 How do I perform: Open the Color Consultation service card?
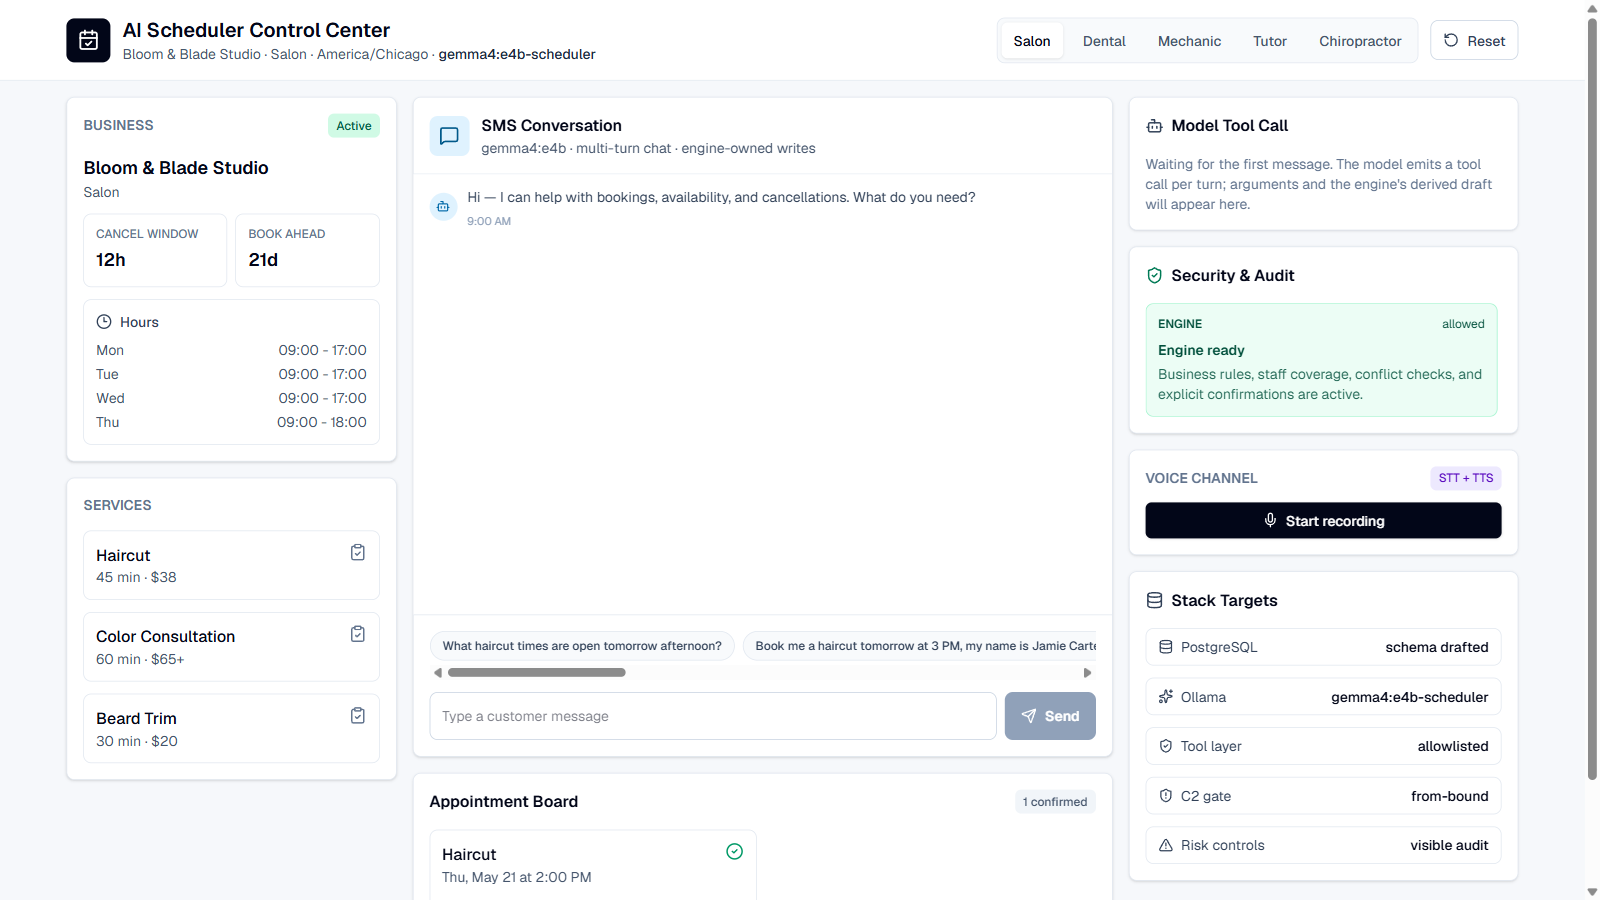pyautogui.click(x=231, y=647)
